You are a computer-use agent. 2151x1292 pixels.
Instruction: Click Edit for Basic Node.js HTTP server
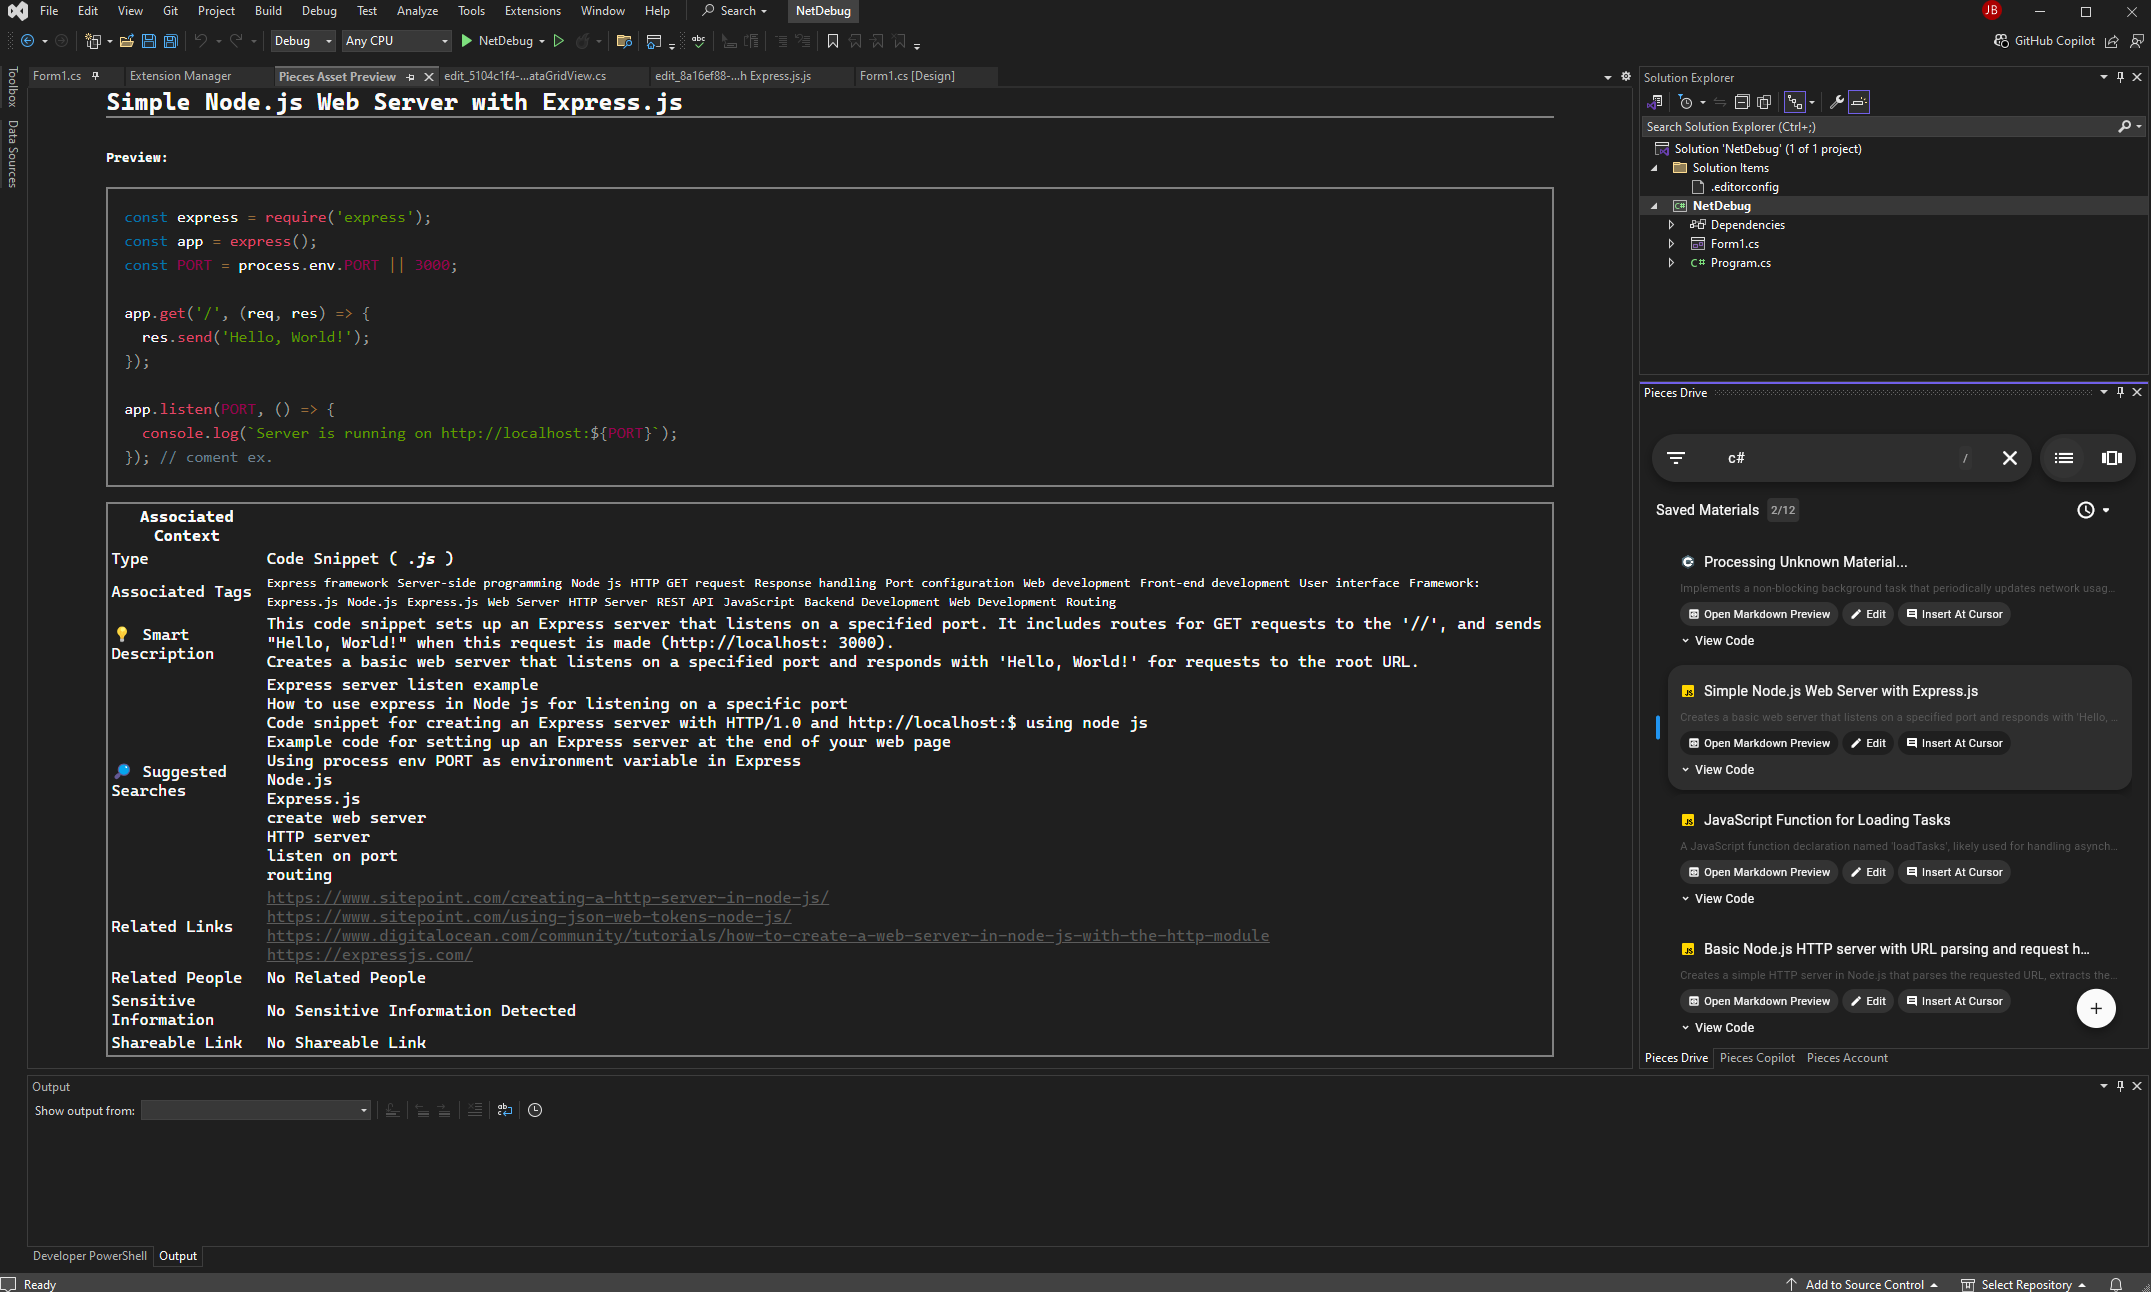[x=1868, y=1001]
